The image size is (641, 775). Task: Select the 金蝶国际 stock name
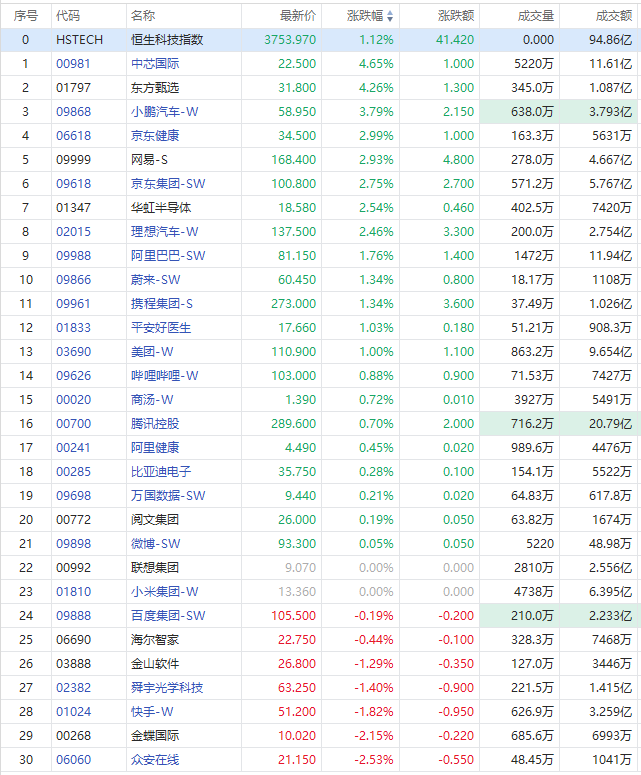pos(155,735)
